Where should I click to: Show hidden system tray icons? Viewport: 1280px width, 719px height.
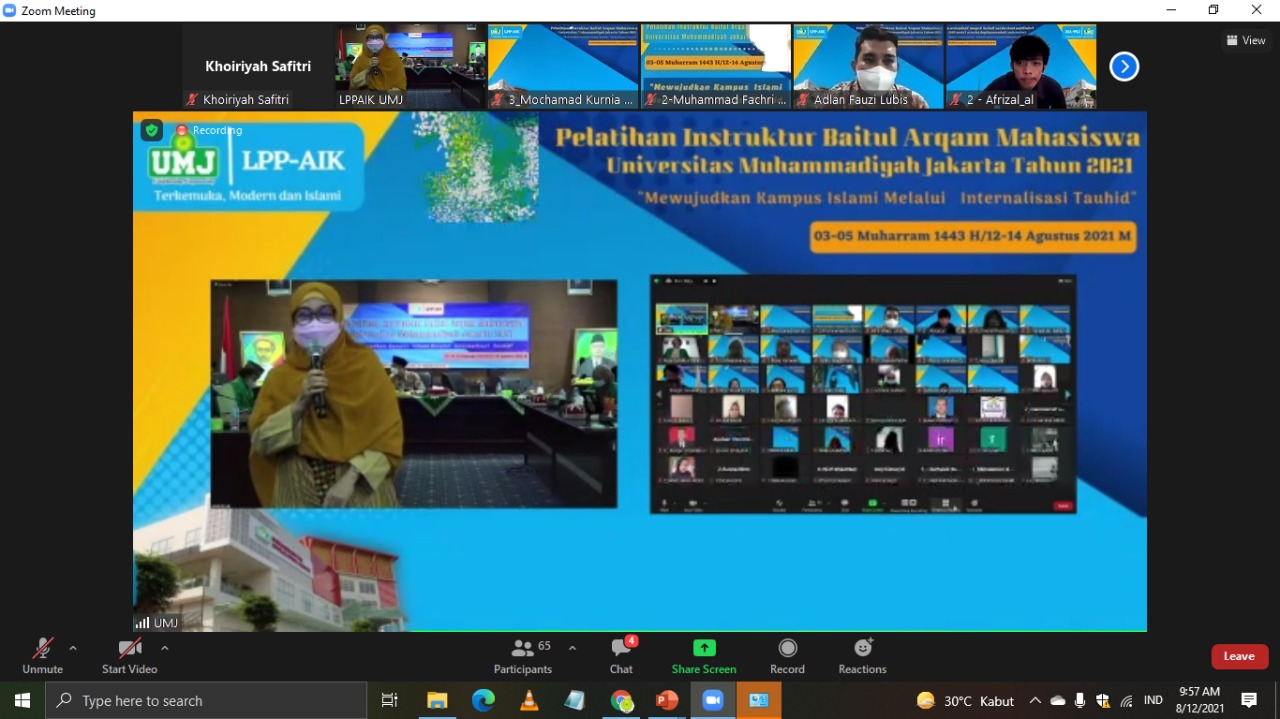click(1035, 700)
